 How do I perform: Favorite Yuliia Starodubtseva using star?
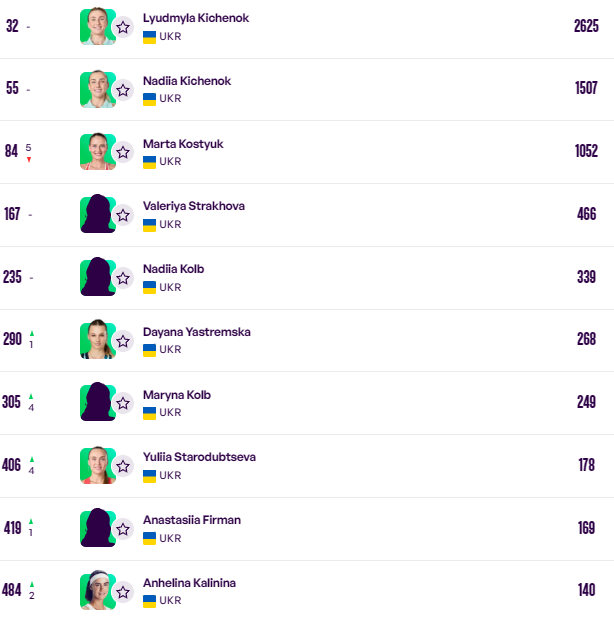pyautogui.click(x=123, y=466)
